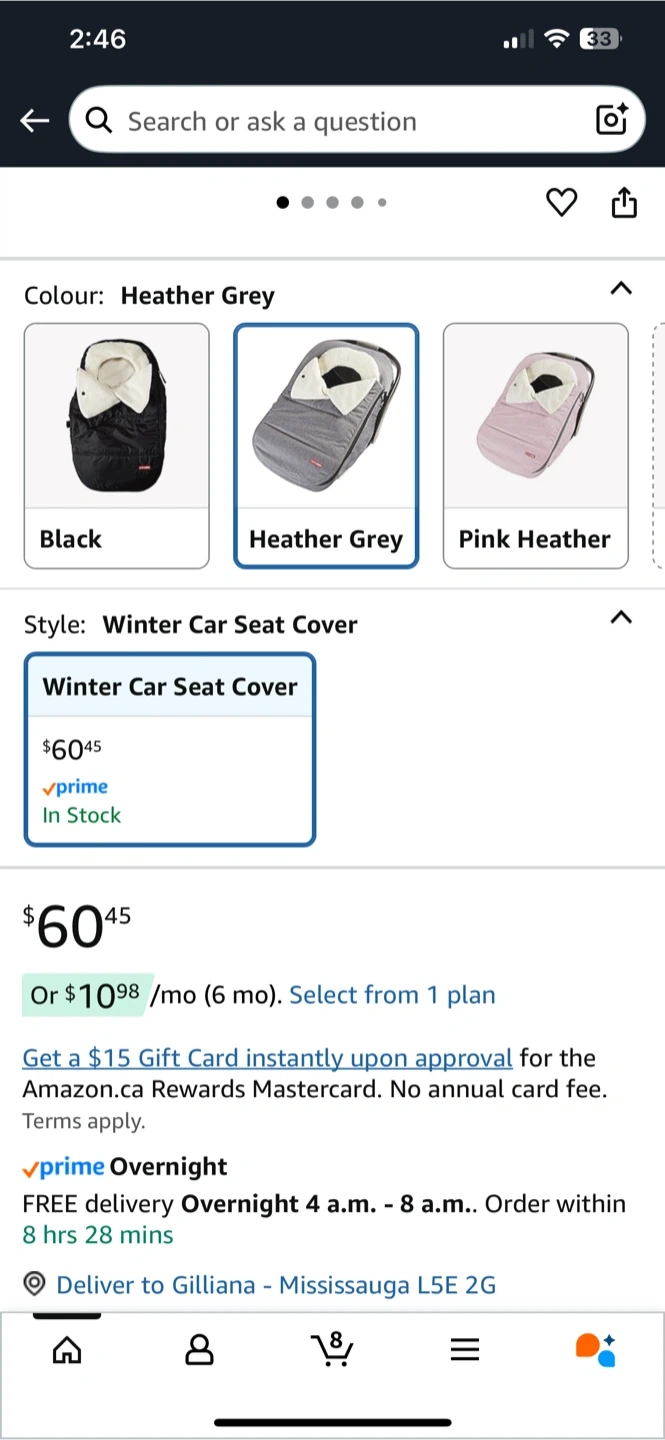Screen dimensions: 665x1440
Task: Go to Home tab icon
Action: pyautogui.click(x=67, y=1350)
